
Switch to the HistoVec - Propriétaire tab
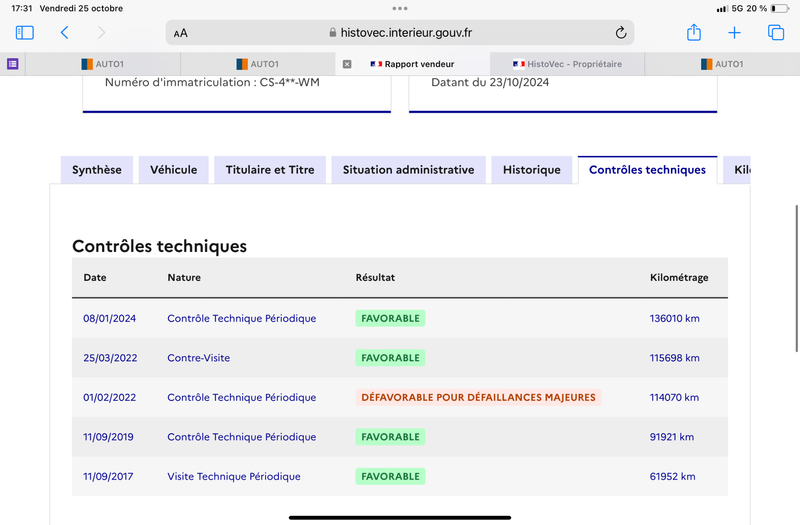coord(567,64)
